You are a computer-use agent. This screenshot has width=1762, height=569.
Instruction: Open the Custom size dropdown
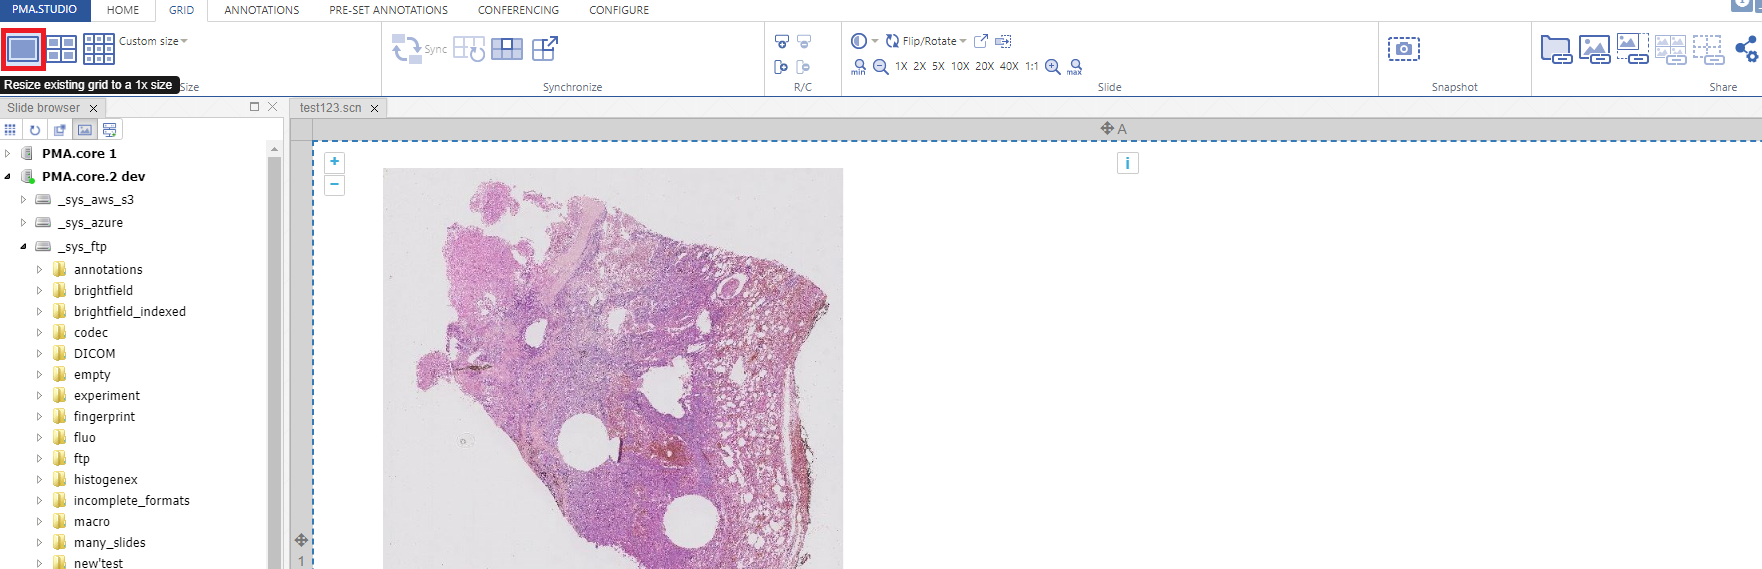[153, 41]
